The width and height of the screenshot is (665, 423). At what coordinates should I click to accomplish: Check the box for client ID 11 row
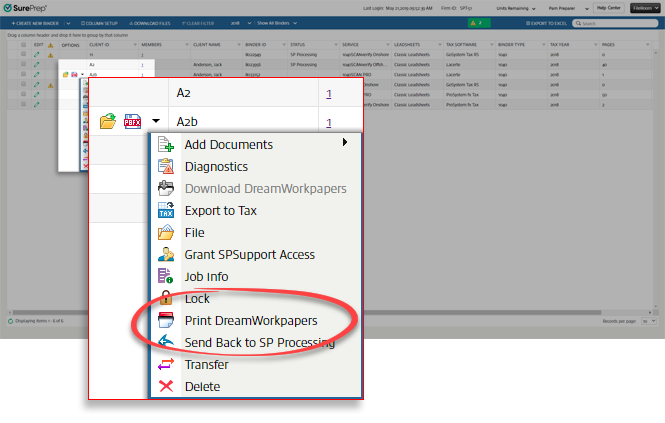[x=23, y=54]
